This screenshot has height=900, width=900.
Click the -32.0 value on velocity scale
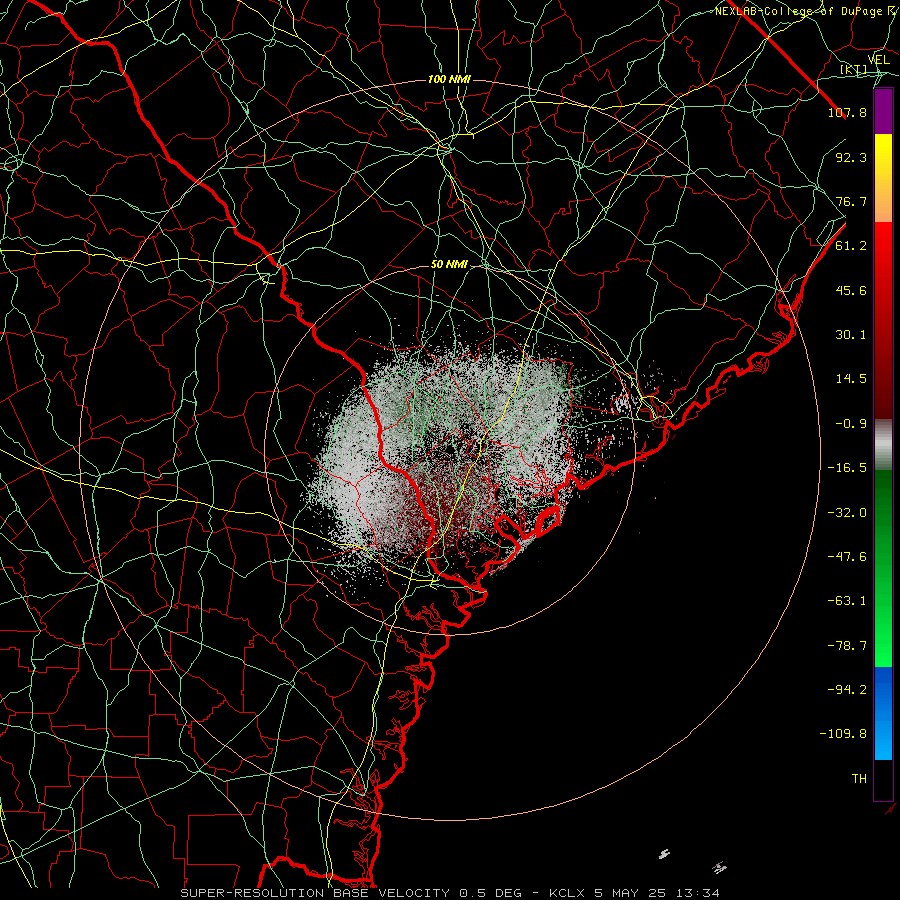point(847,513)
